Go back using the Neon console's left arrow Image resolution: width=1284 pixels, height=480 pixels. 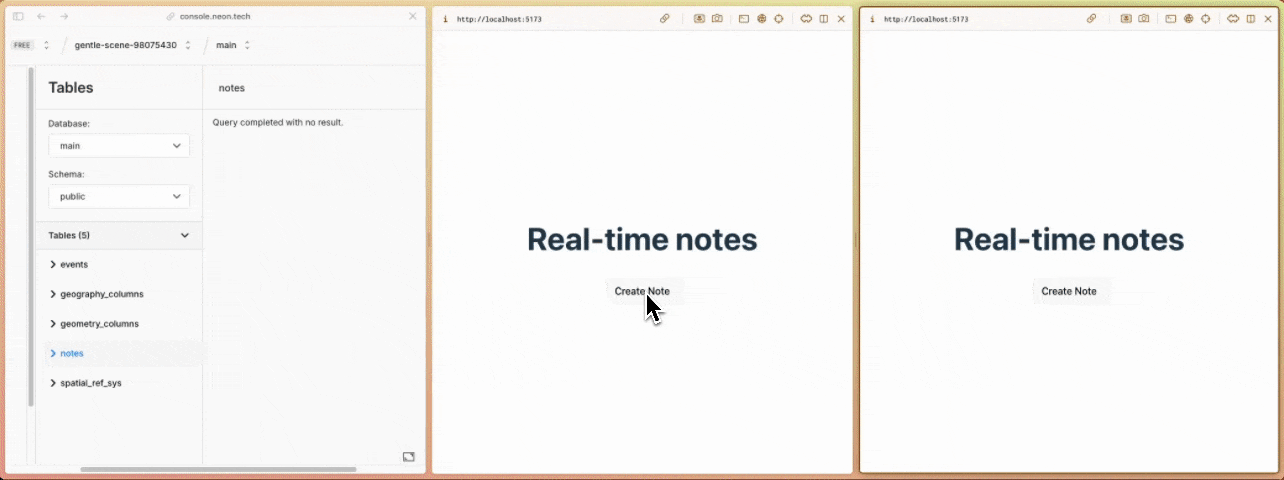(x=41, y=17)
